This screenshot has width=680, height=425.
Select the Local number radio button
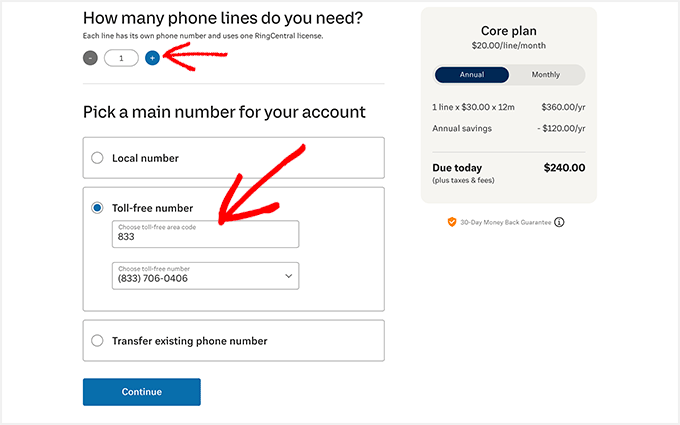97,158
